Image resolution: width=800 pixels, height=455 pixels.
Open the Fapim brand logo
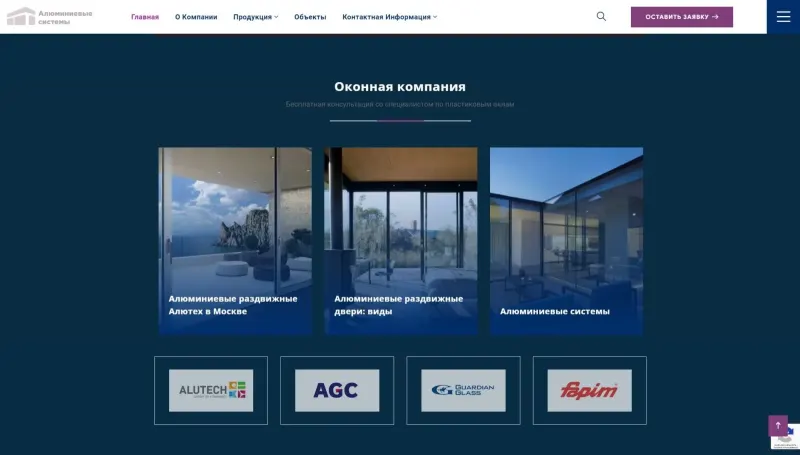(589, 390)
